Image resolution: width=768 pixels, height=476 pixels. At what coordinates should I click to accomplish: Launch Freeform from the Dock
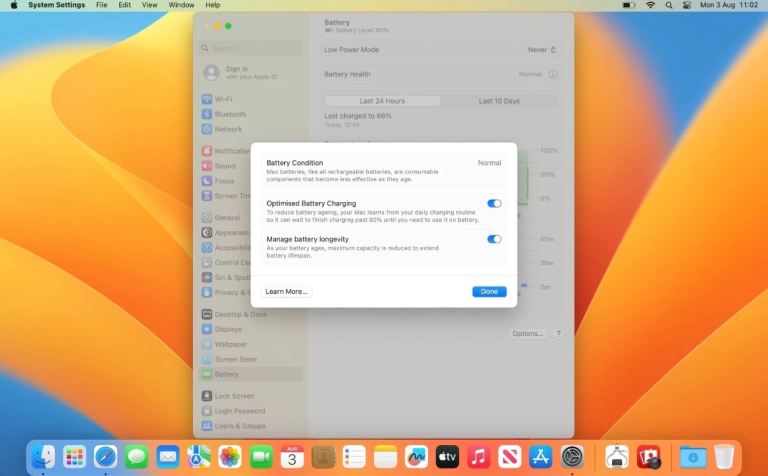point(416,457)
